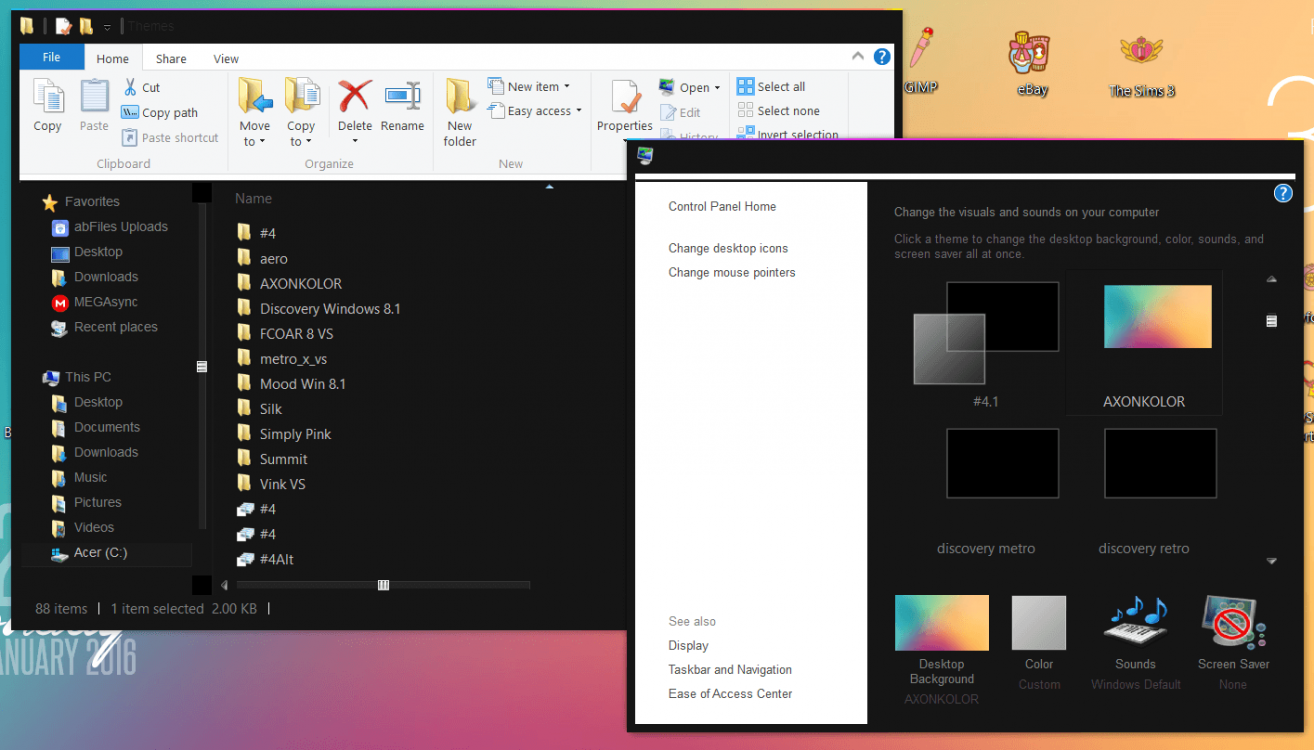Select the AXONKOLOR theme thumbnail

point(1158,317)
